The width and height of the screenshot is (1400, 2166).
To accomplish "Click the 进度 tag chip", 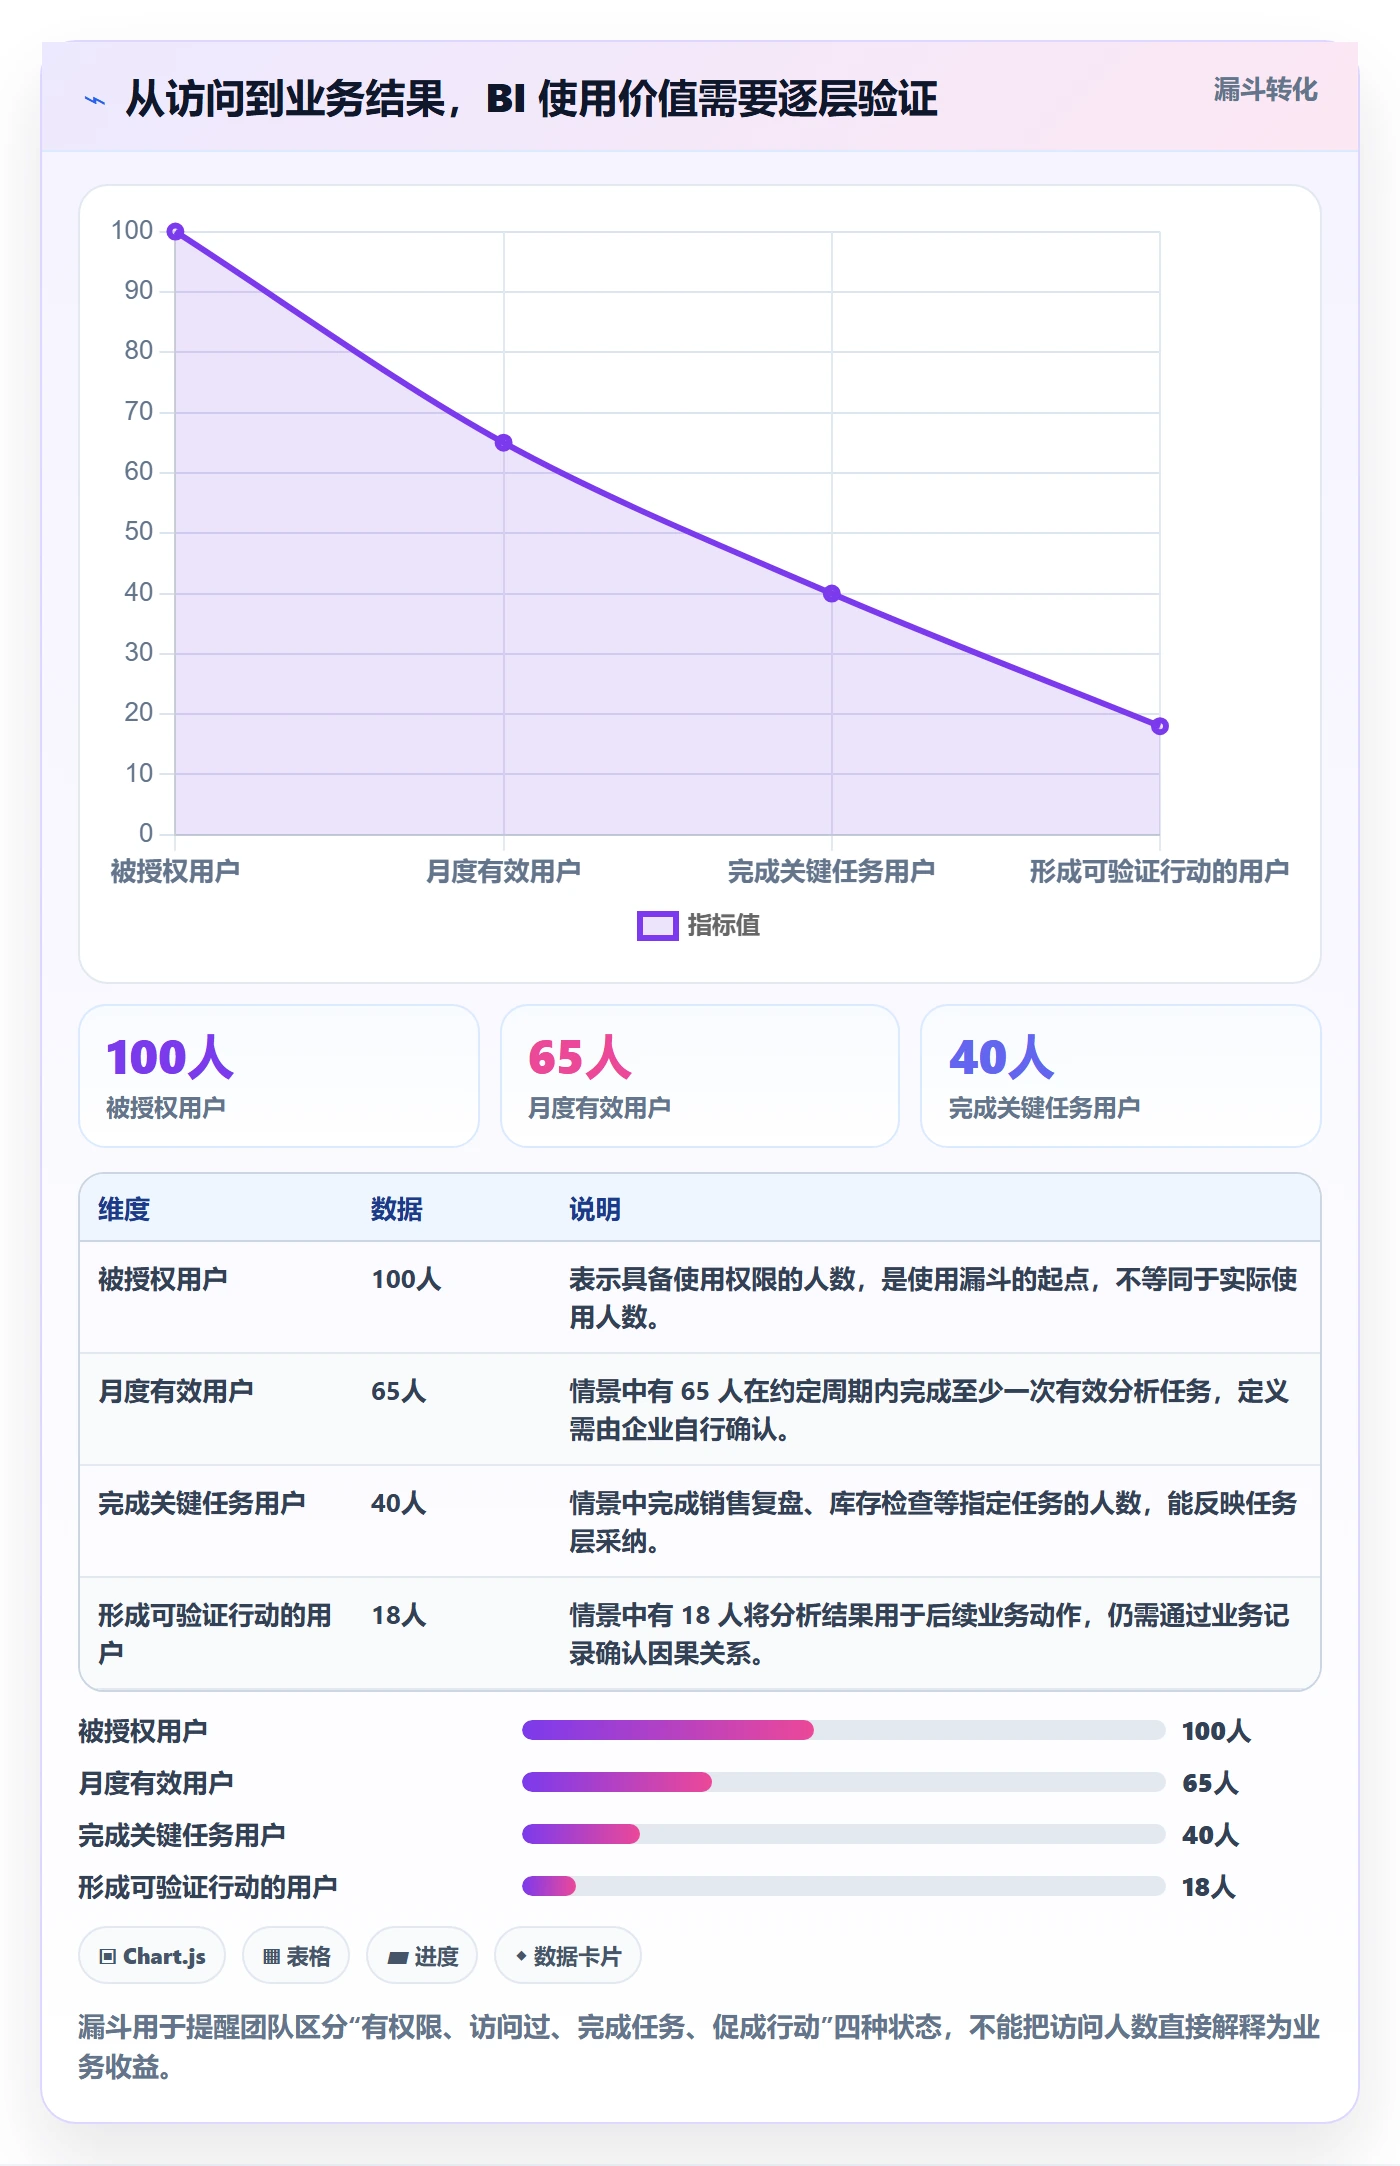I will click(x=422, y=1956).
